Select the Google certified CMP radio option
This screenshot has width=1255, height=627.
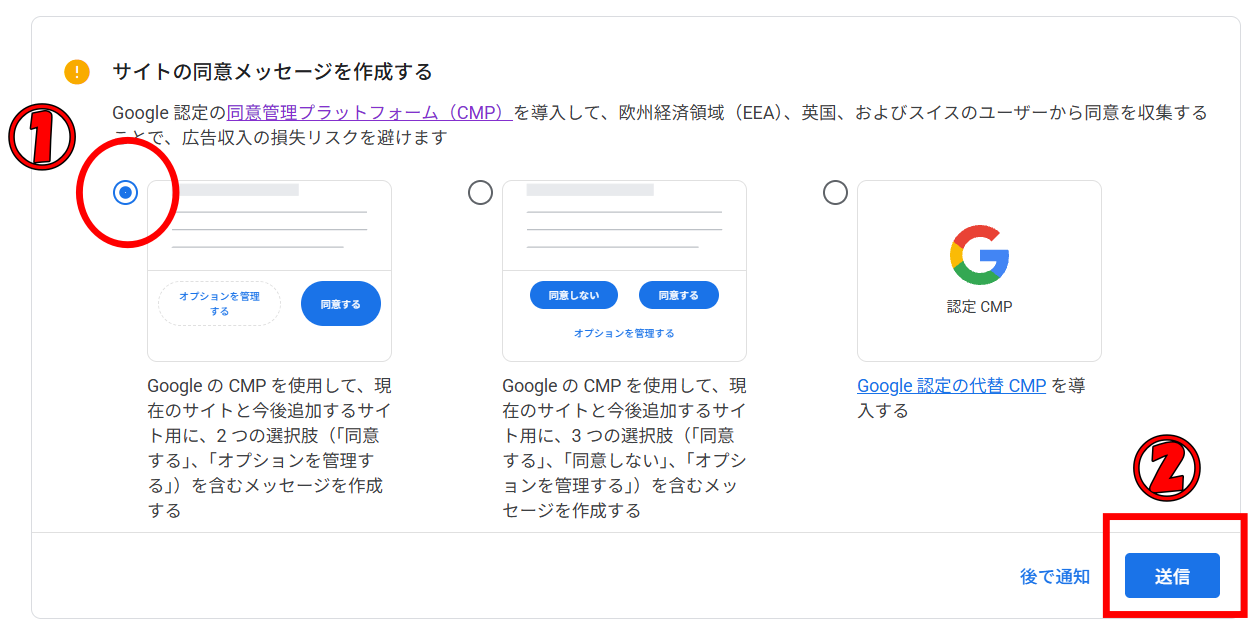click(835, 193)
